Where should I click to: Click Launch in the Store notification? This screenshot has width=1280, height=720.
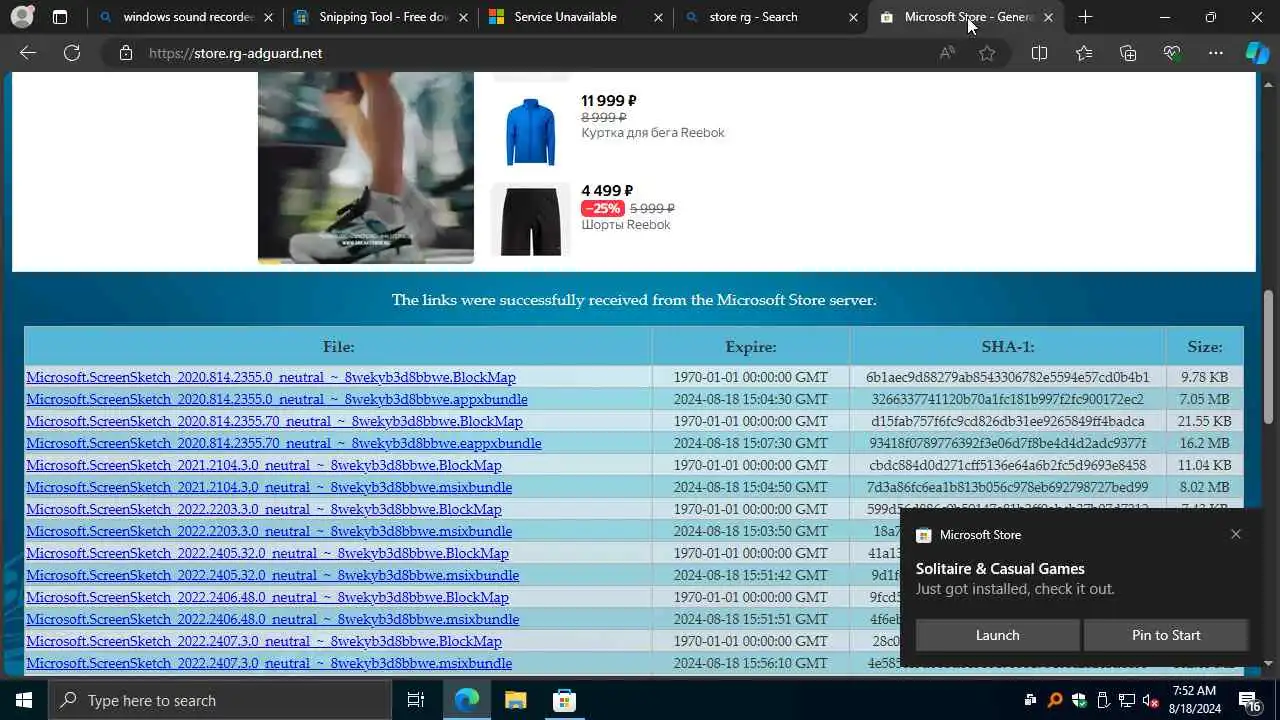[997, 635]
